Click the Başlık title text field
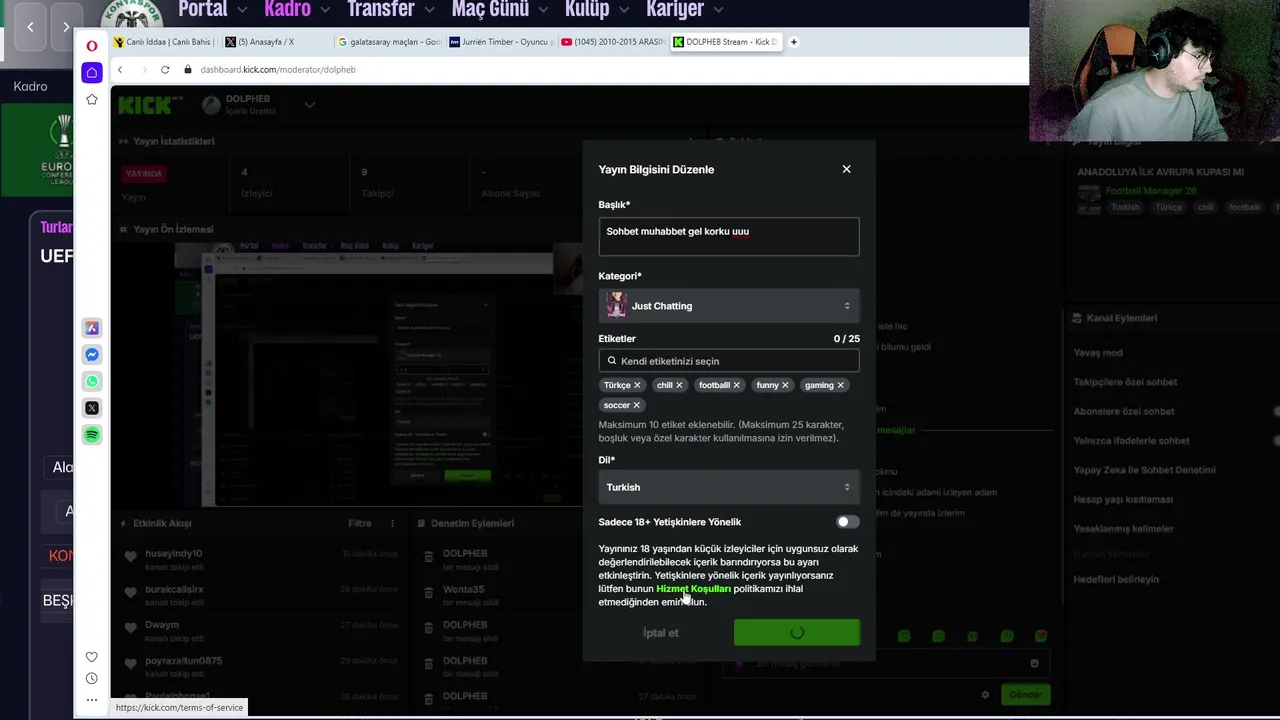 click(728, 236)
